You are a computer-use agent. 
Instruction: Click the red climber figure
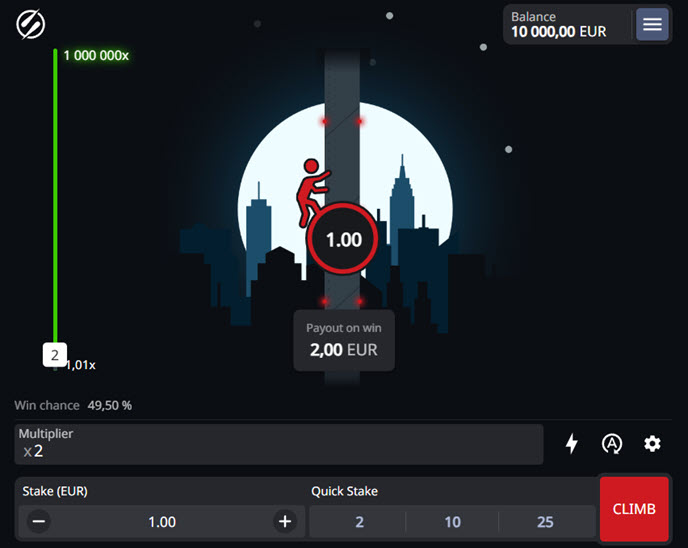coord(313,191)
